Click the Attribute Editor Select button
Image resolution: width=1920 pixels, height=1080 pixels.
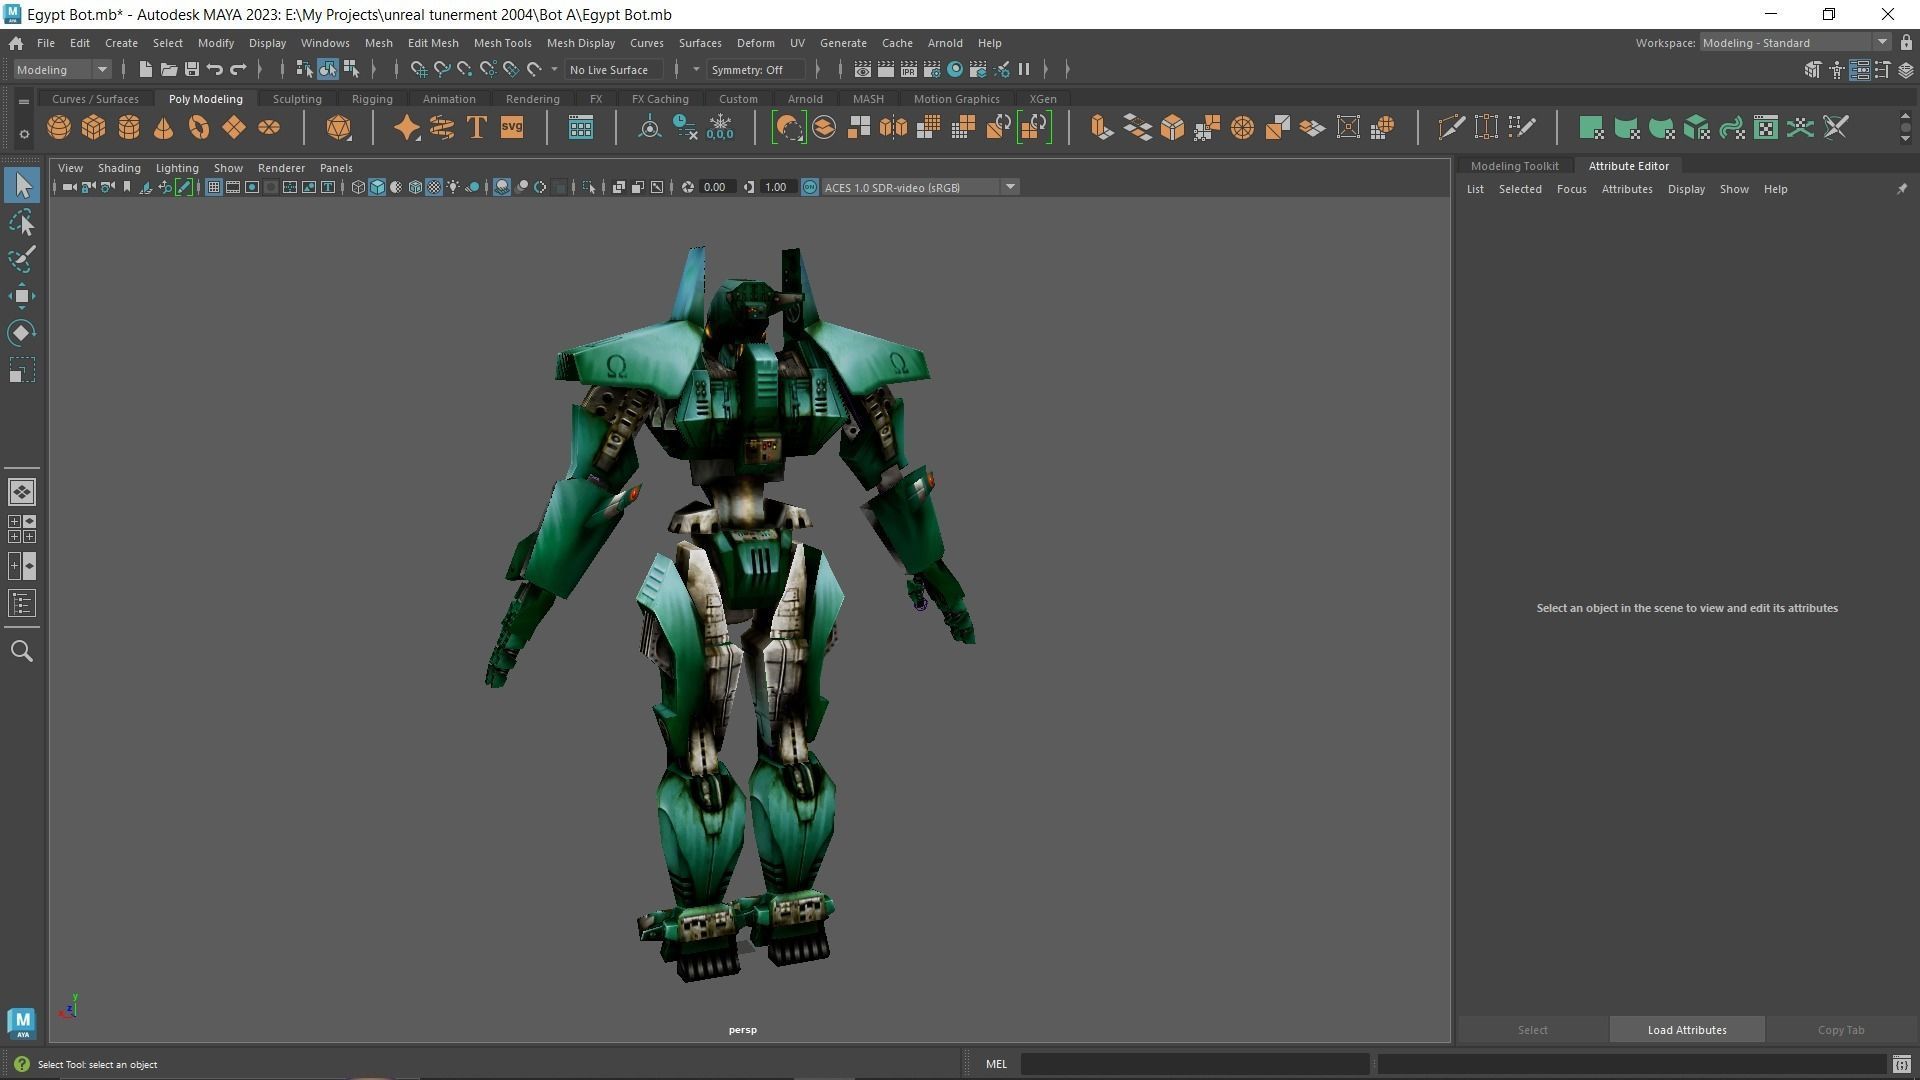[1532, 1030]
